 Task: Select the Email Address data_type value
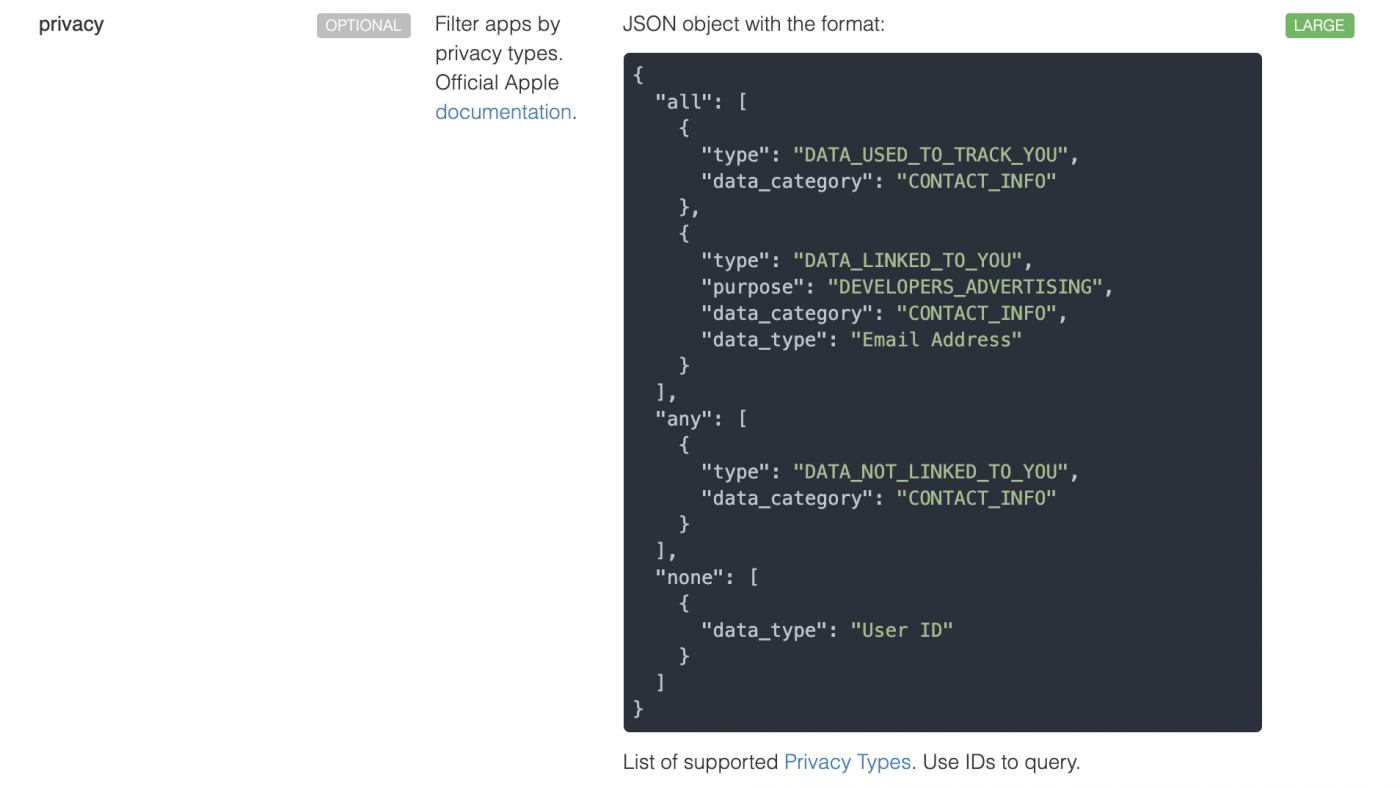pyautogui.click(x=938, y=340)
